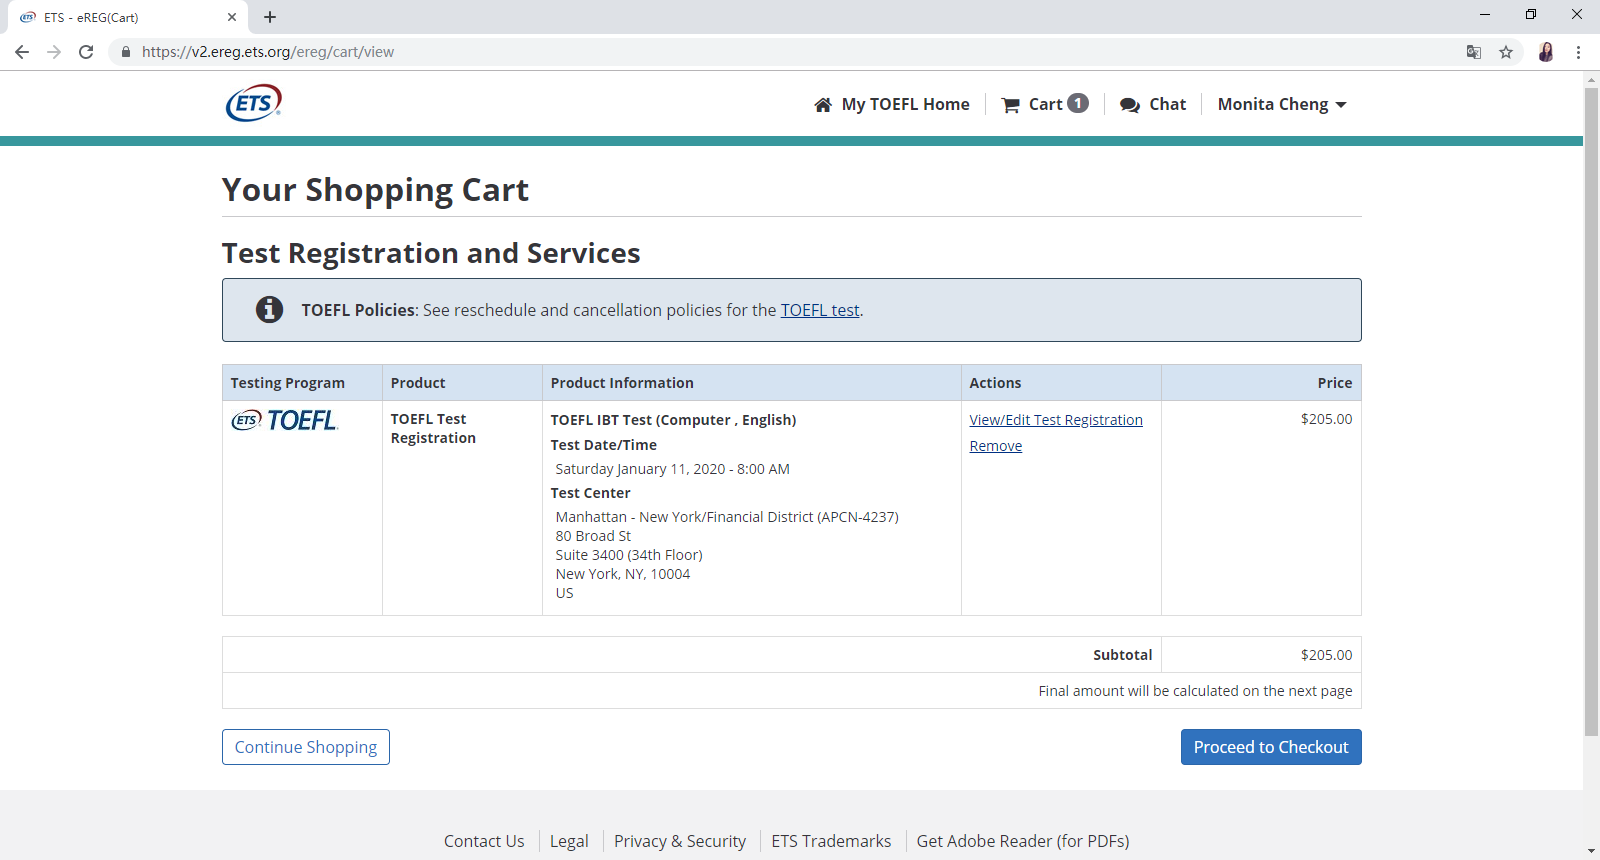Click the 80 Broad St address line
The height and width of the screenshot is (860, 1600).
point(593,536)
